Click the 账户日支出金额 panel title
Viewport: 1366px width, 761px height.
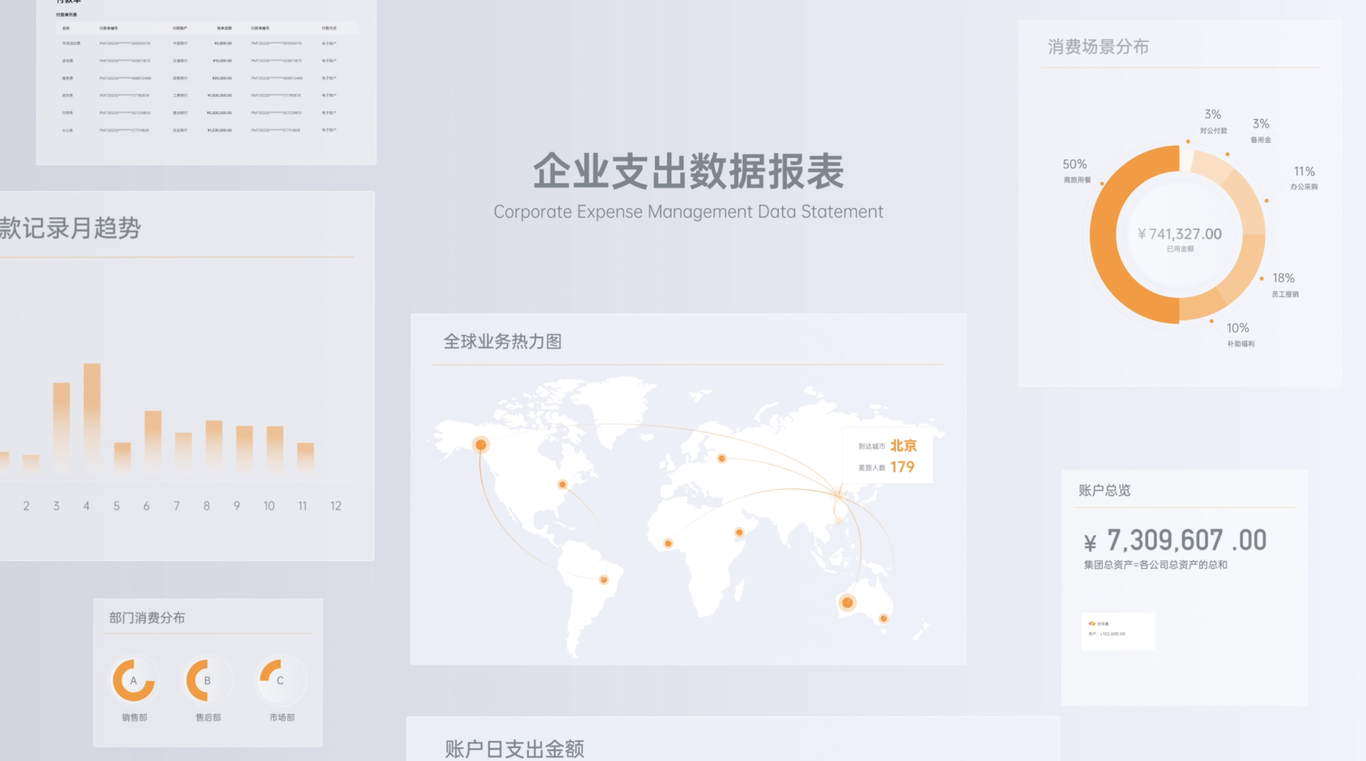(x=514, y=749)
